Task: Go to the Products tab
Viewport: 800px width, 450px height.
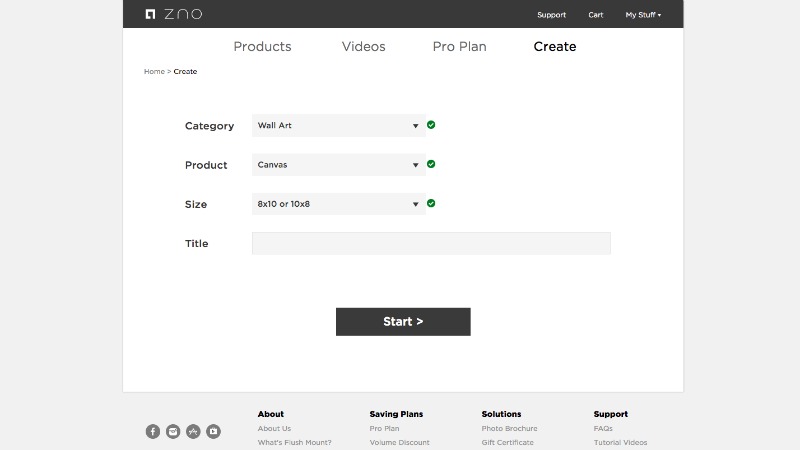Action: [x=262, y=46]
